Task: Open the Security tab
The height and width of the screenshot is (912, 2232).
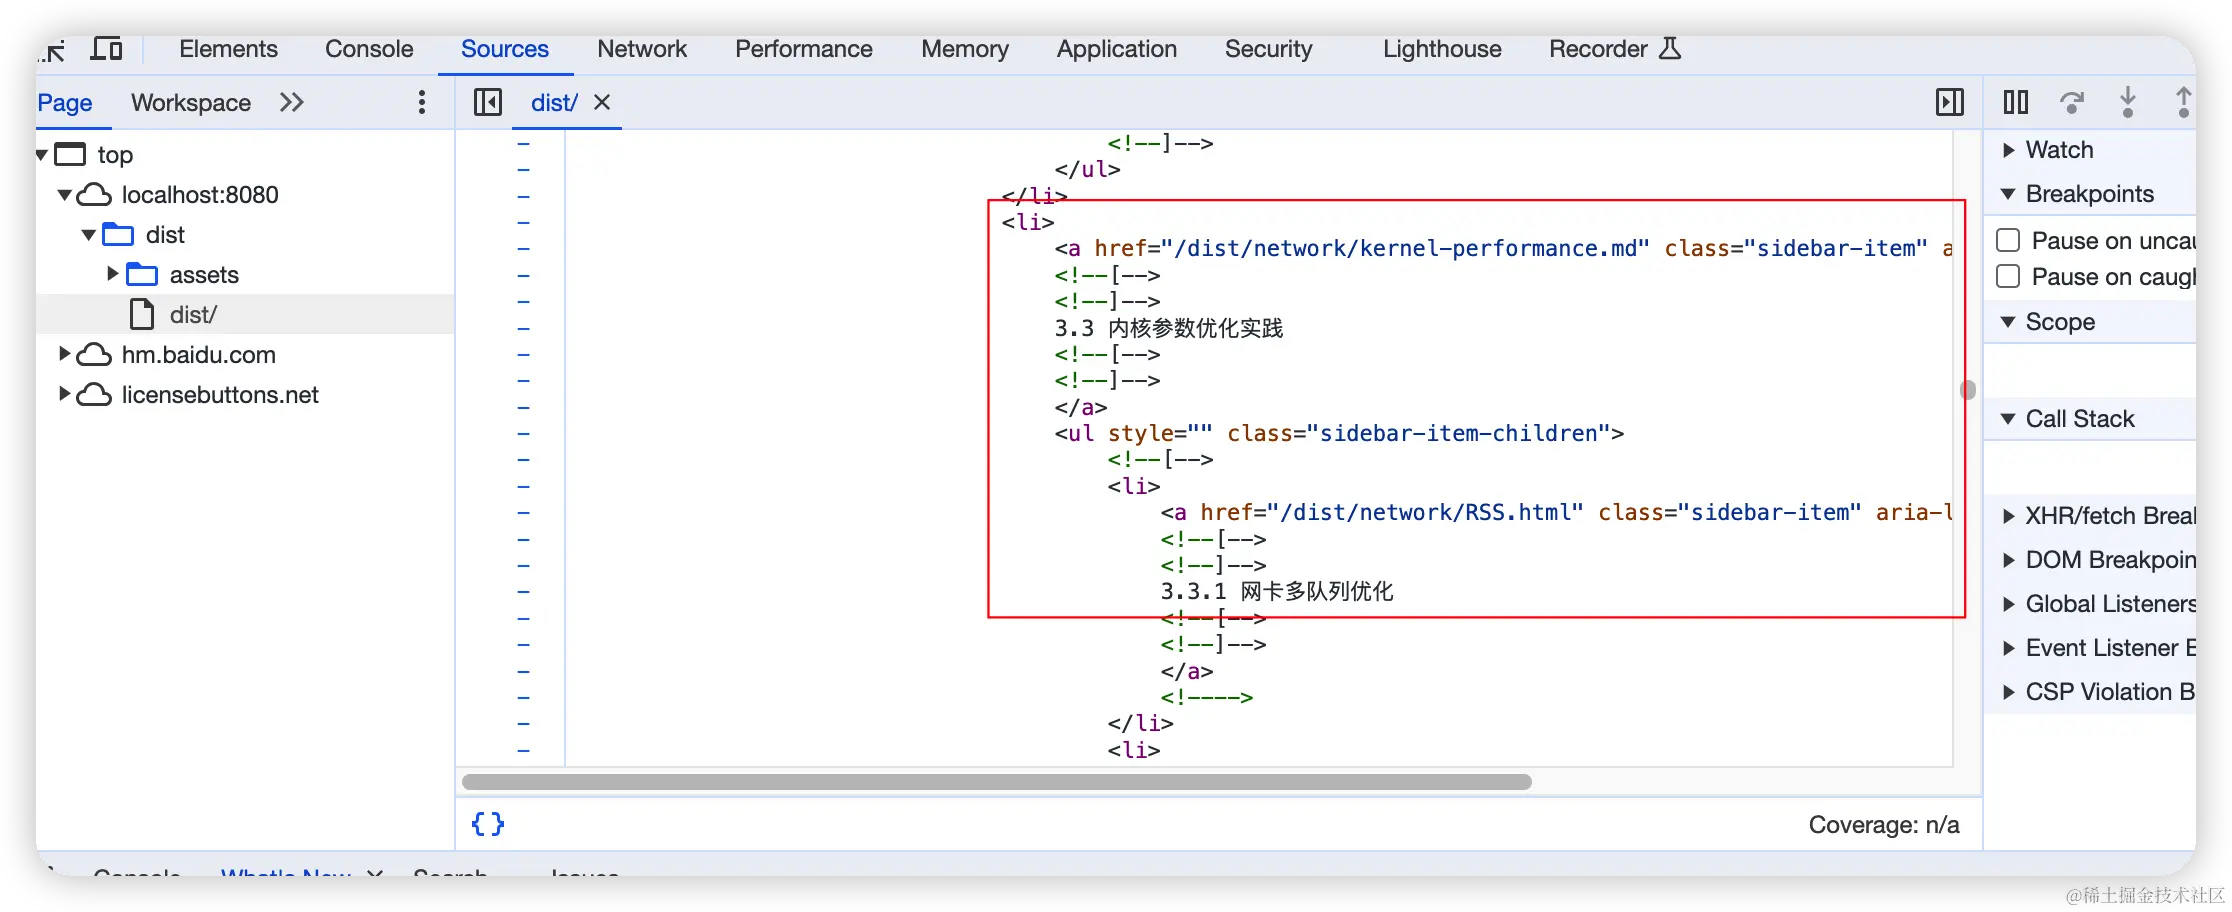Action: click(1268, 49)
